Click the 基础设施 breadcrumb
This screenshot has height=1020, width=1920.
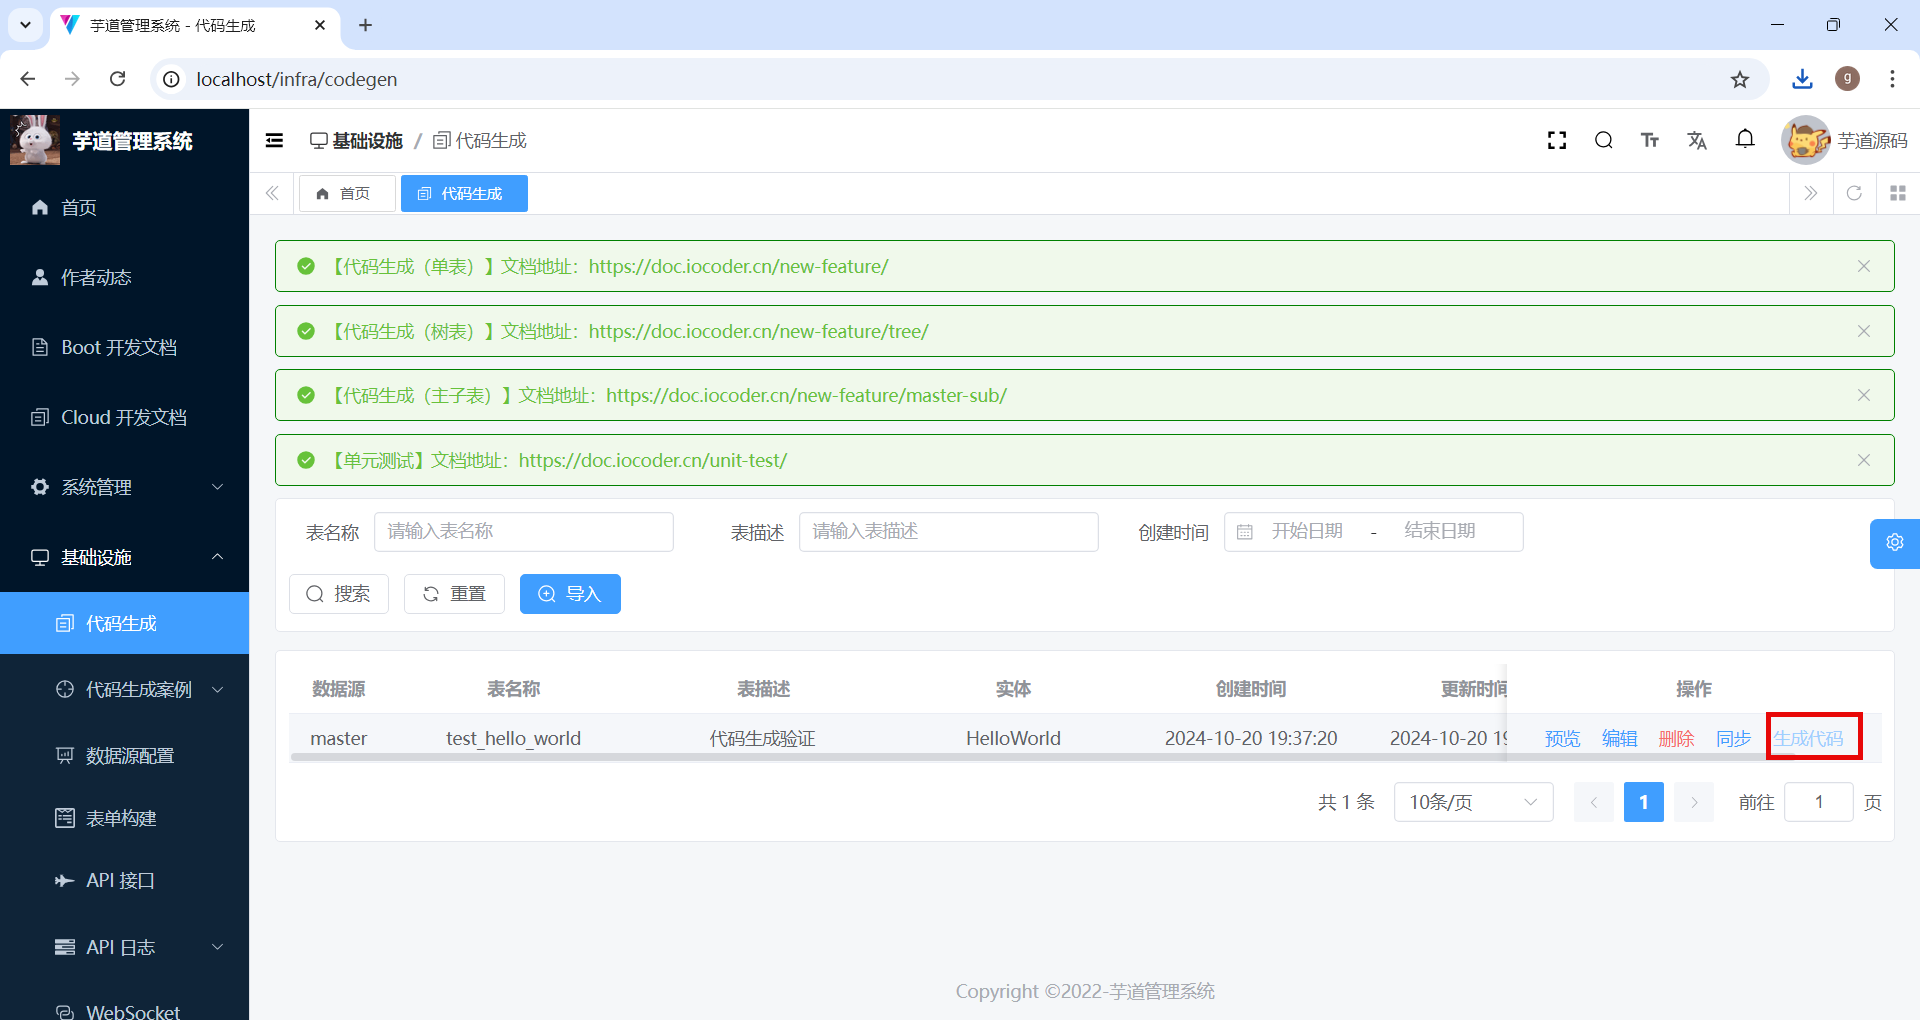coord(356,141)
